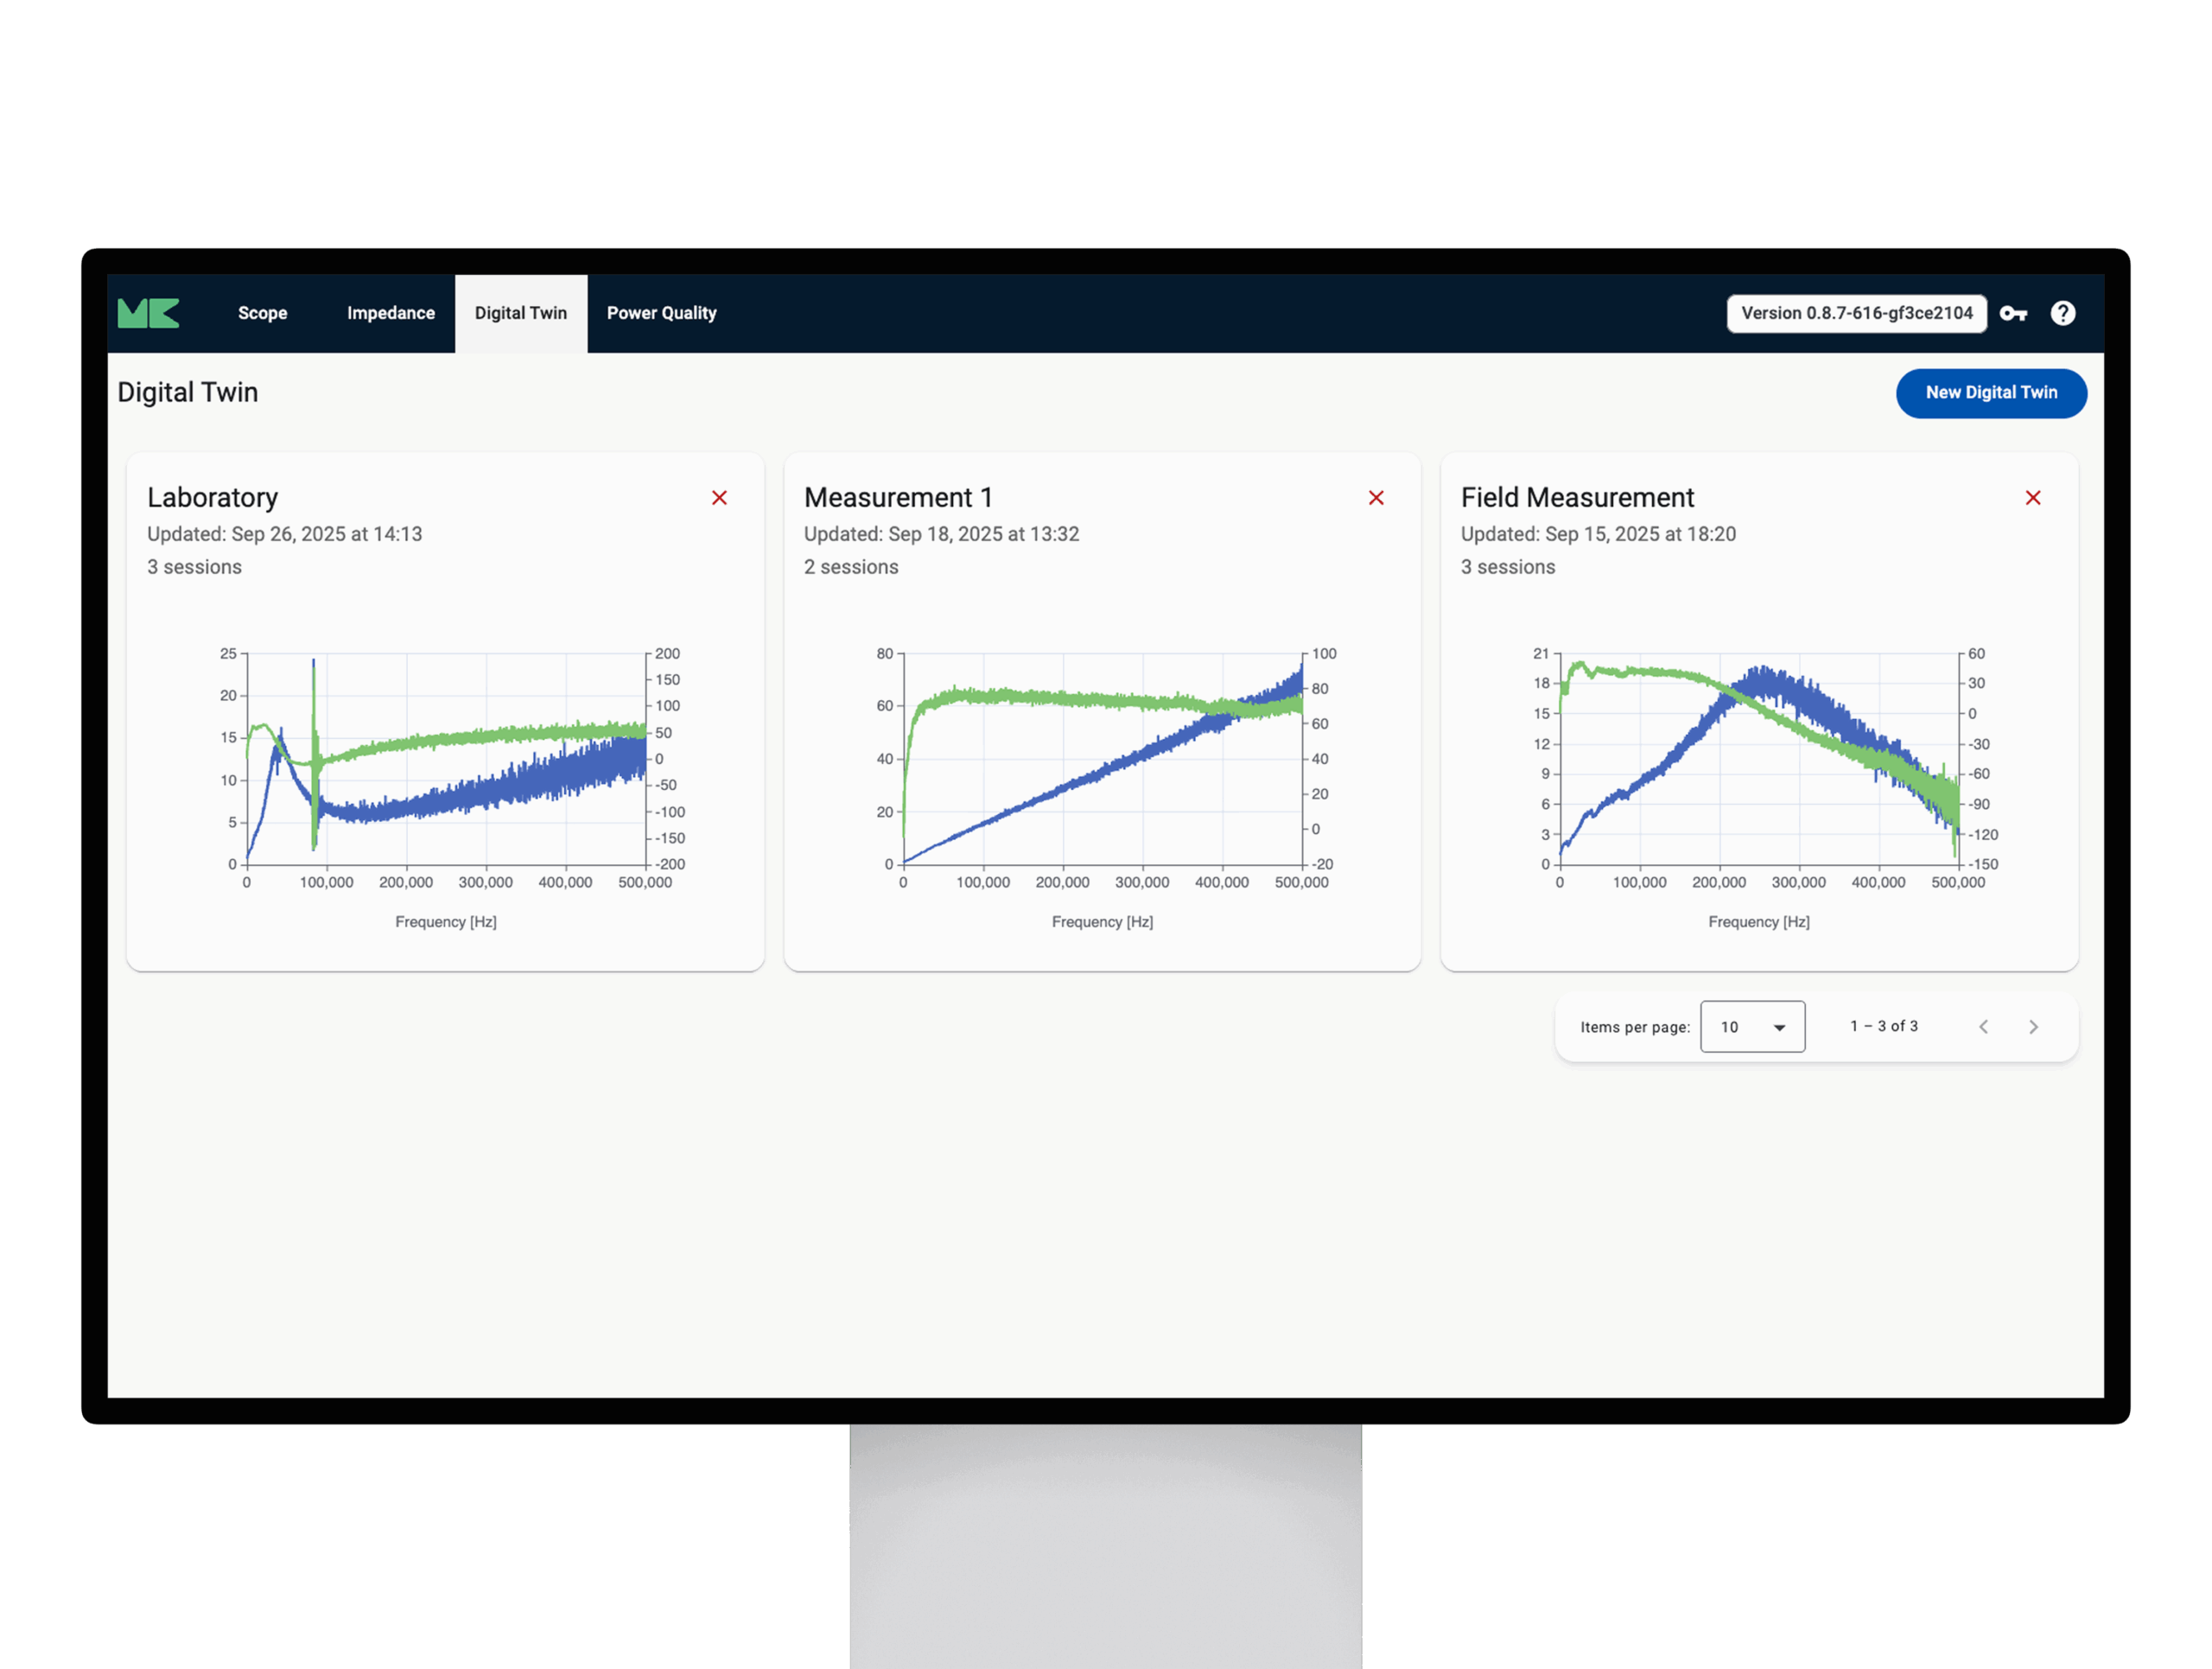Click the Field Measurement chart preview
Viewport: 2212px width, 1669px height.
coord(1759,760)
